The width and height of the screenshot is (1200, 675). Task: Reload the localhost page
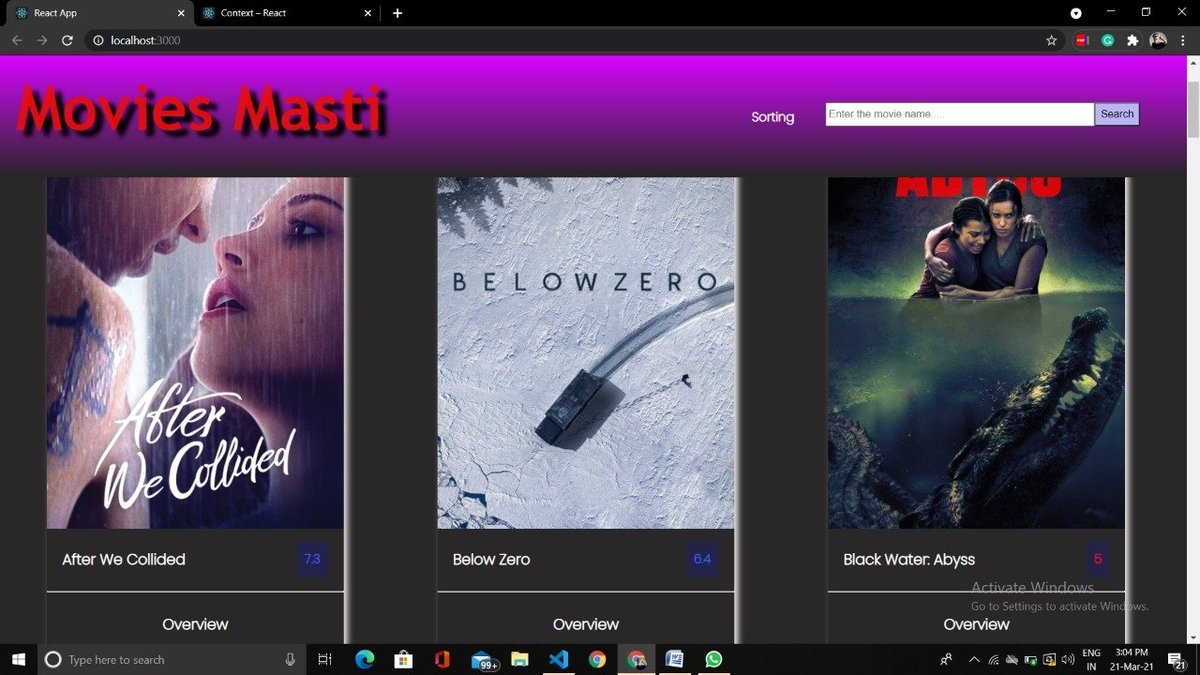[67, 40]
